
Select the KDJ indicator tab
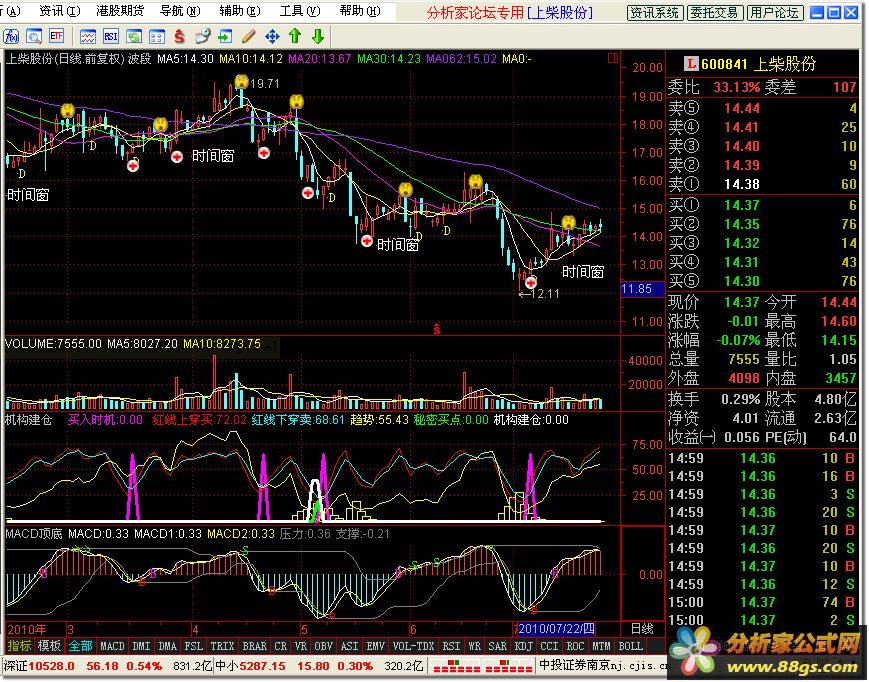(524, 646)
